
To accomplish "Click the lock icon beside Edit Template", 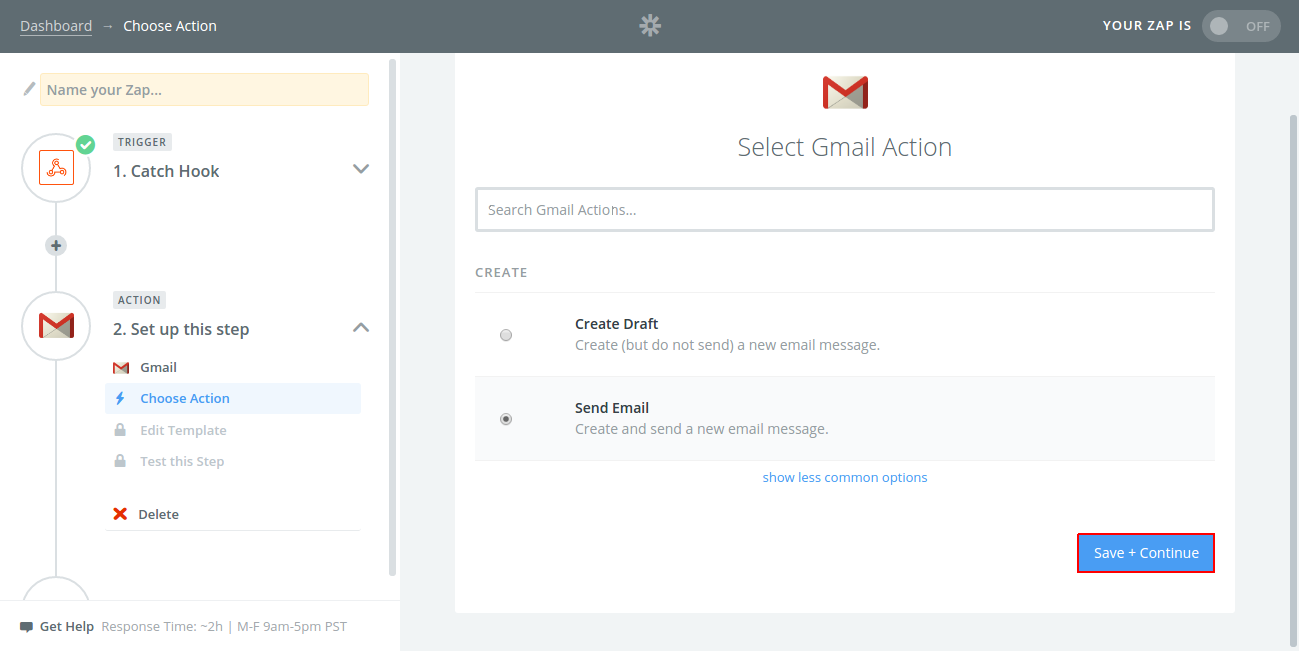I will click(x=120, y=430).
